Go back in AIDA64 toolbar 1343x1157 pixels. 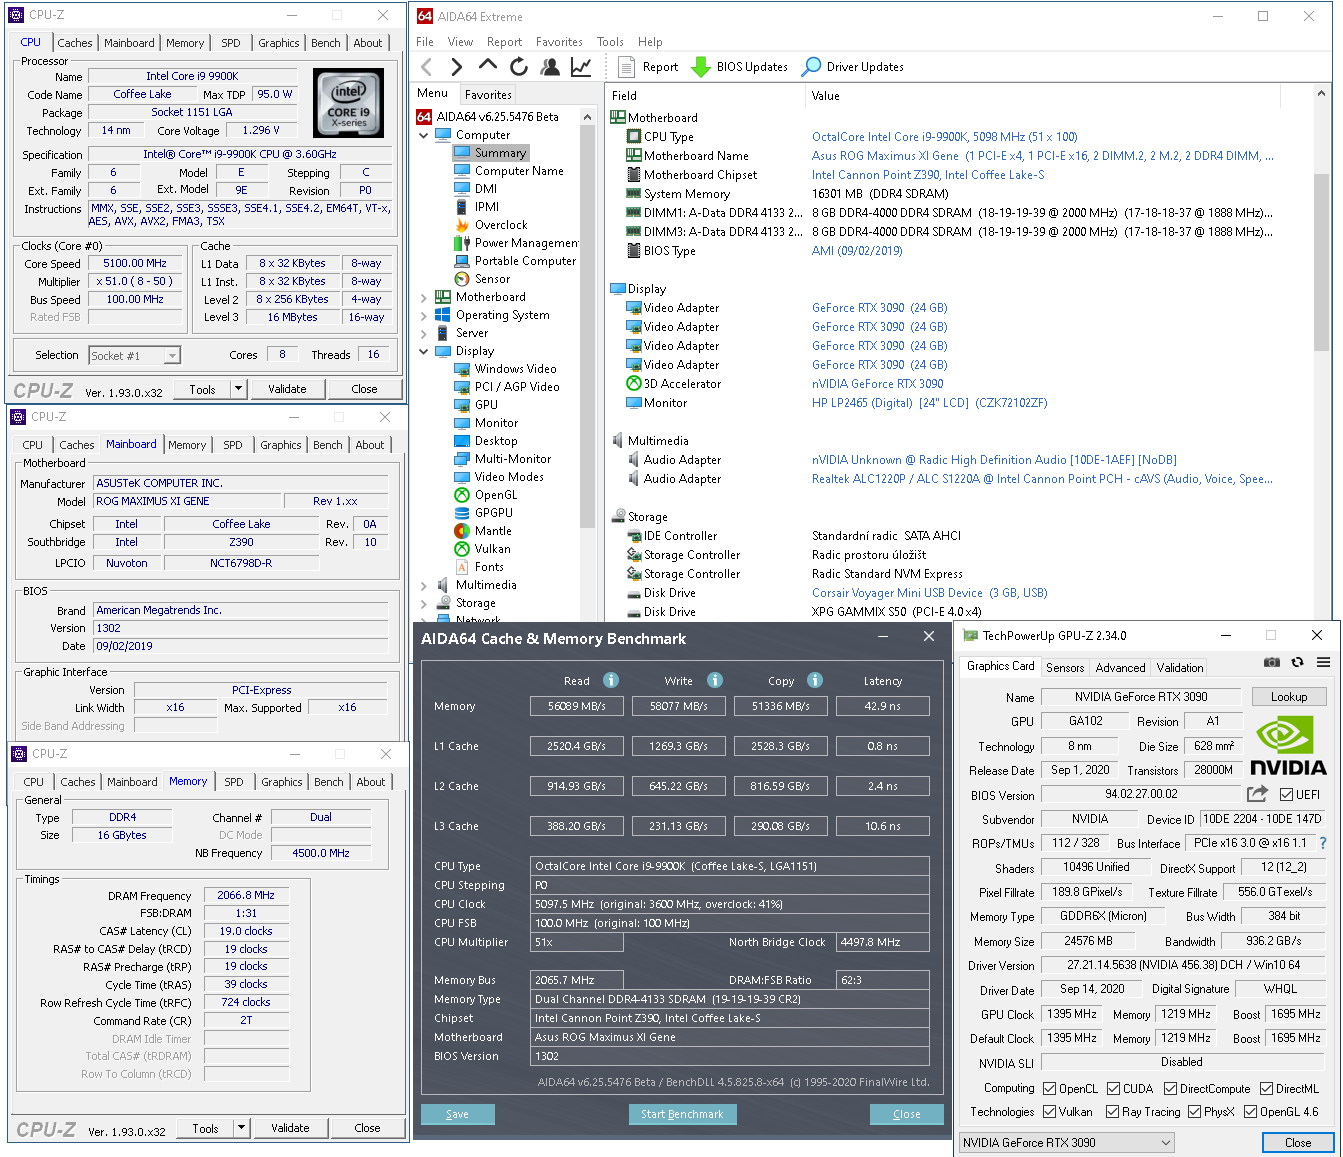[x=427, y=67]
